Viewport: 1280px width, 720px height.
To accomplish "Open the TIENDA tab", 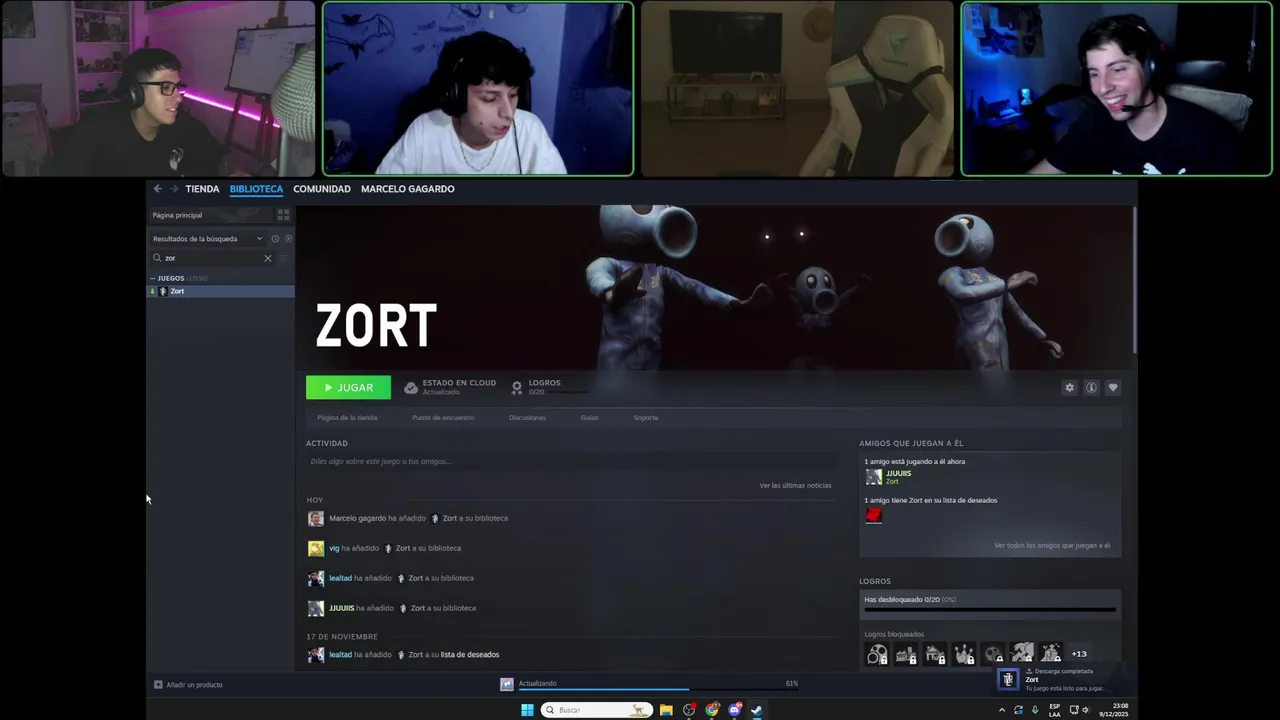I will [202, 189].
